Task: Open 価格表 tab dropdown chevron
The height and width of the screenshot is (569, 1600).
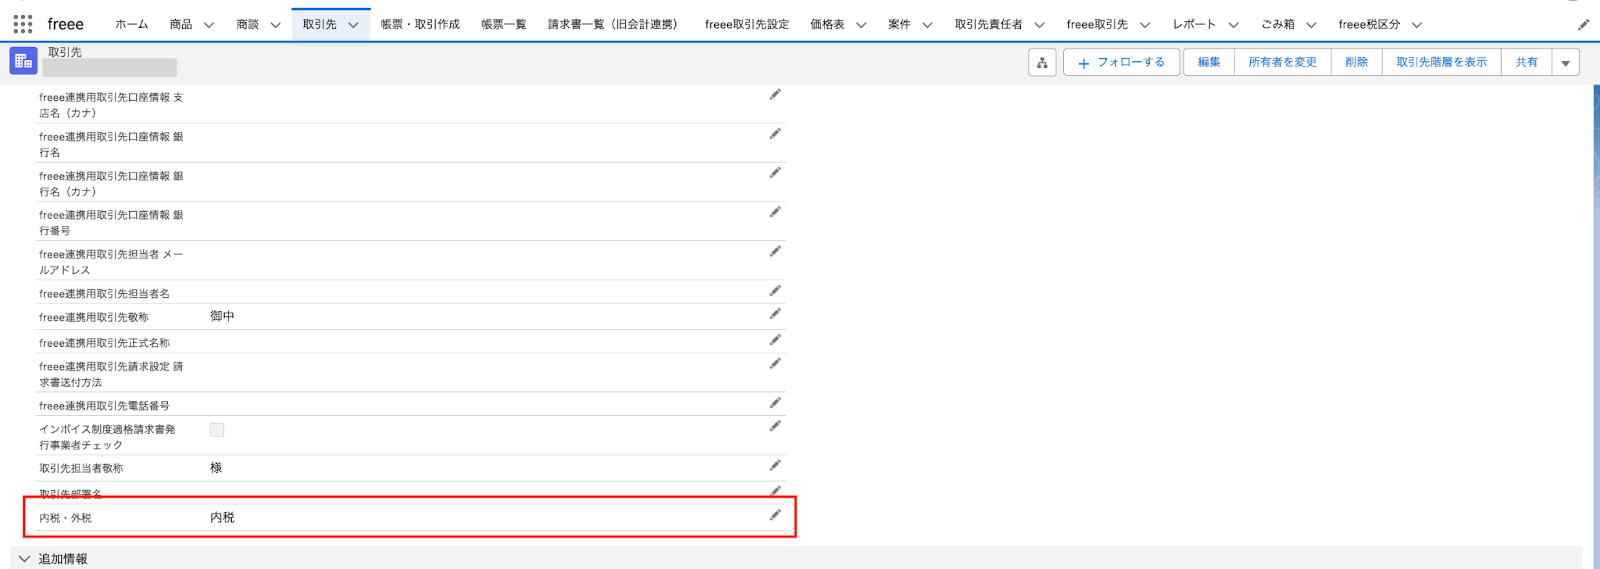Action: point(861,25)
